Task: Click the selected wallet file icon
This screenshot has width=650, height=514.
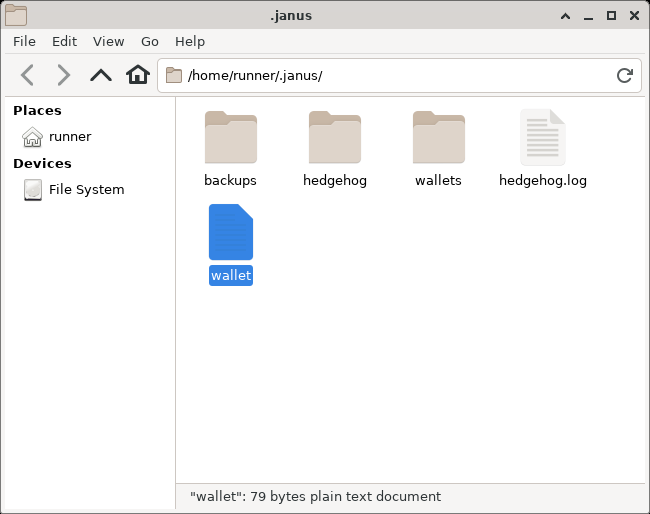Action: pos(231,232)
